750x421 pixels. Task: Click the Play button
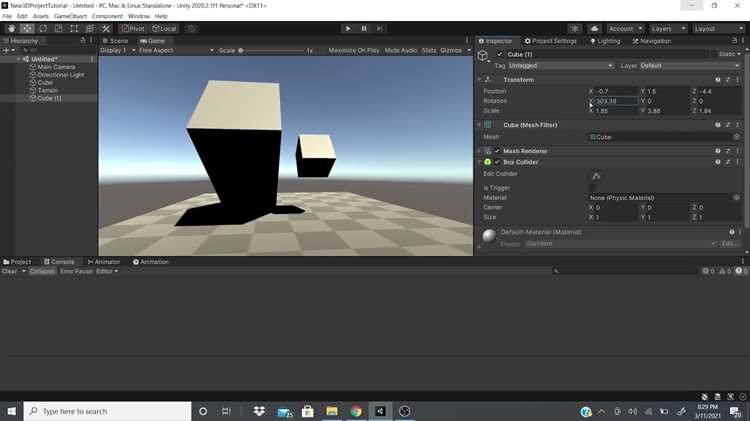coord(348,29)
